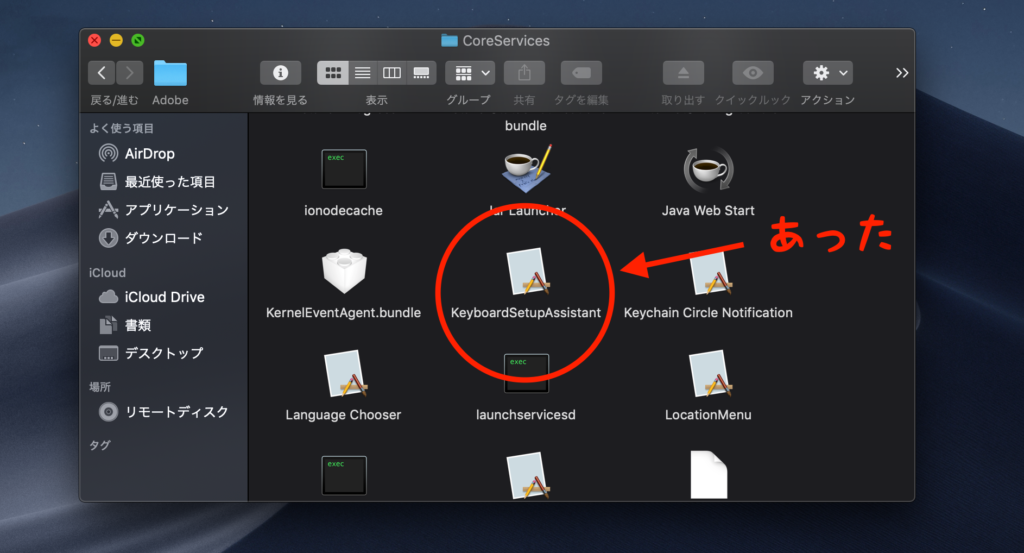Switch to column view mode

(392, 72)
